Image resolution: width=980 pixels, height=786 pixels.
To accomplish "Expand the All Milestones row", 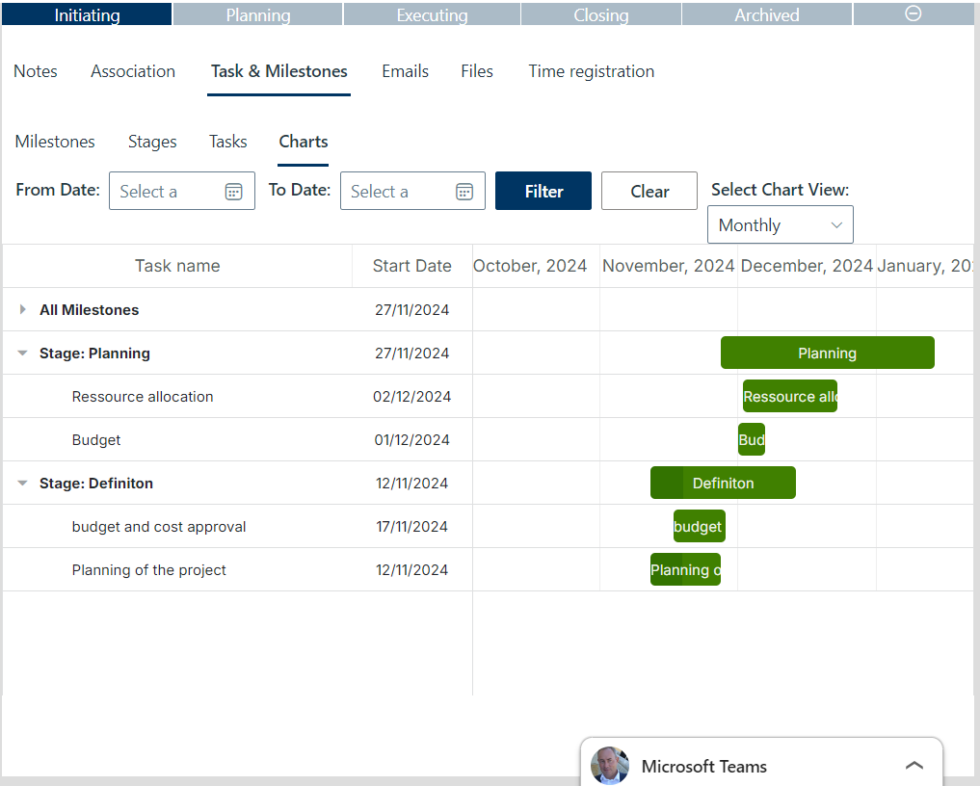I will coord(22,309).
